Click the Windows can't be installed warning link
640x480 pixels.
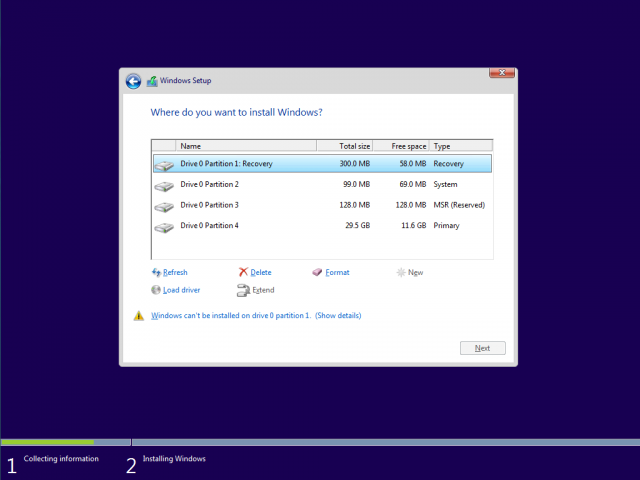click(x=230, y=316)
